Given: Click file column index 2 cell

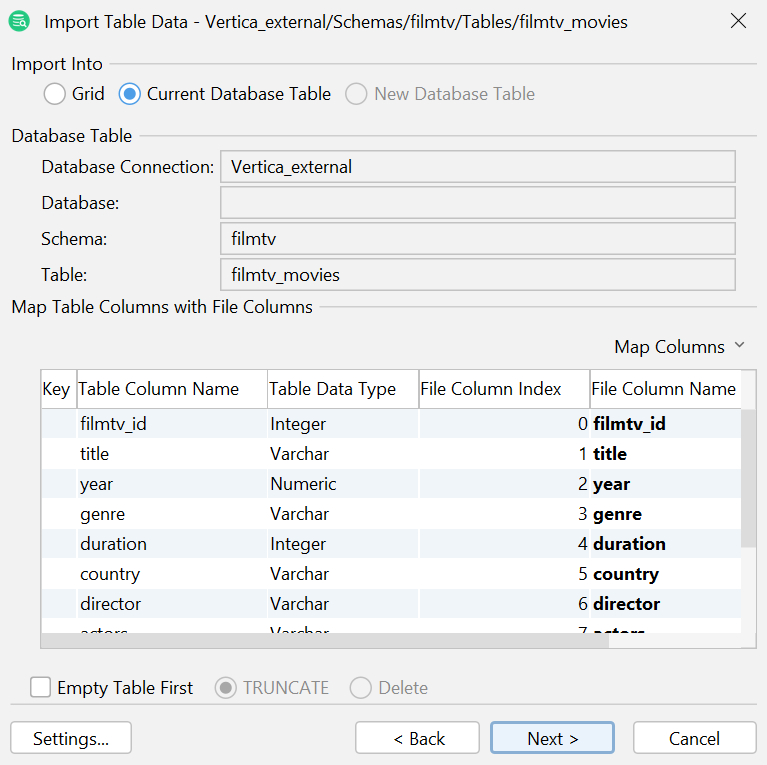Looking at the screenshot, I should 504,484.
